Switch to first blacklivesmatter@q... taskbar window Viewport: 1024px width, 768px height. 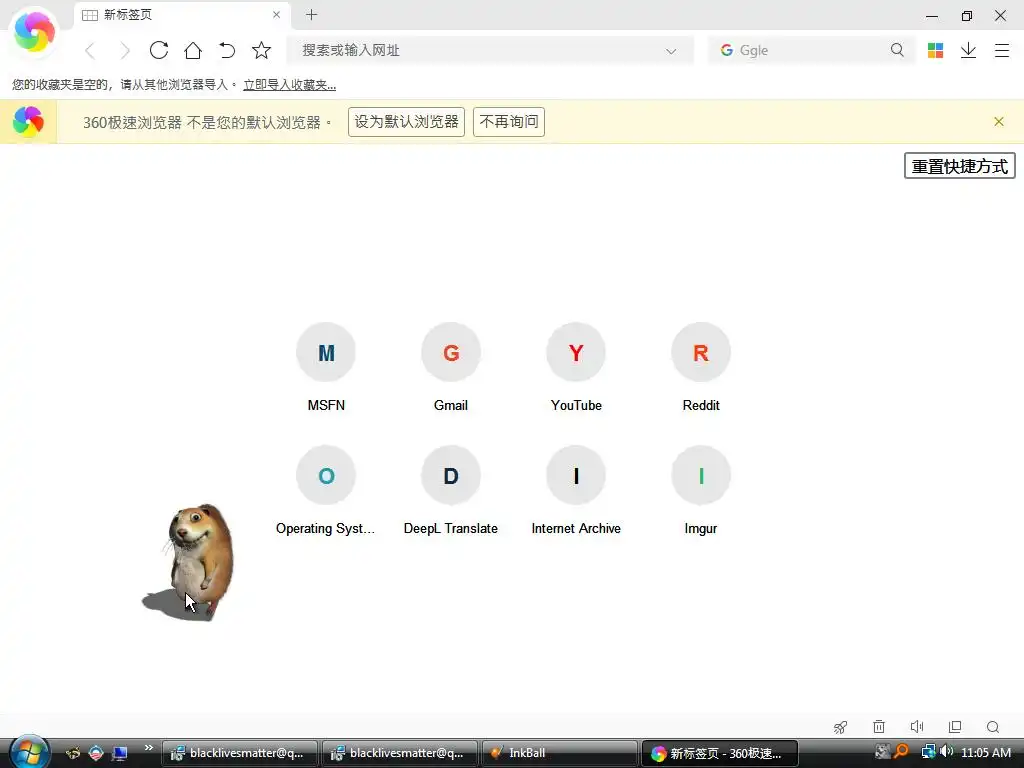coord(240,753)
